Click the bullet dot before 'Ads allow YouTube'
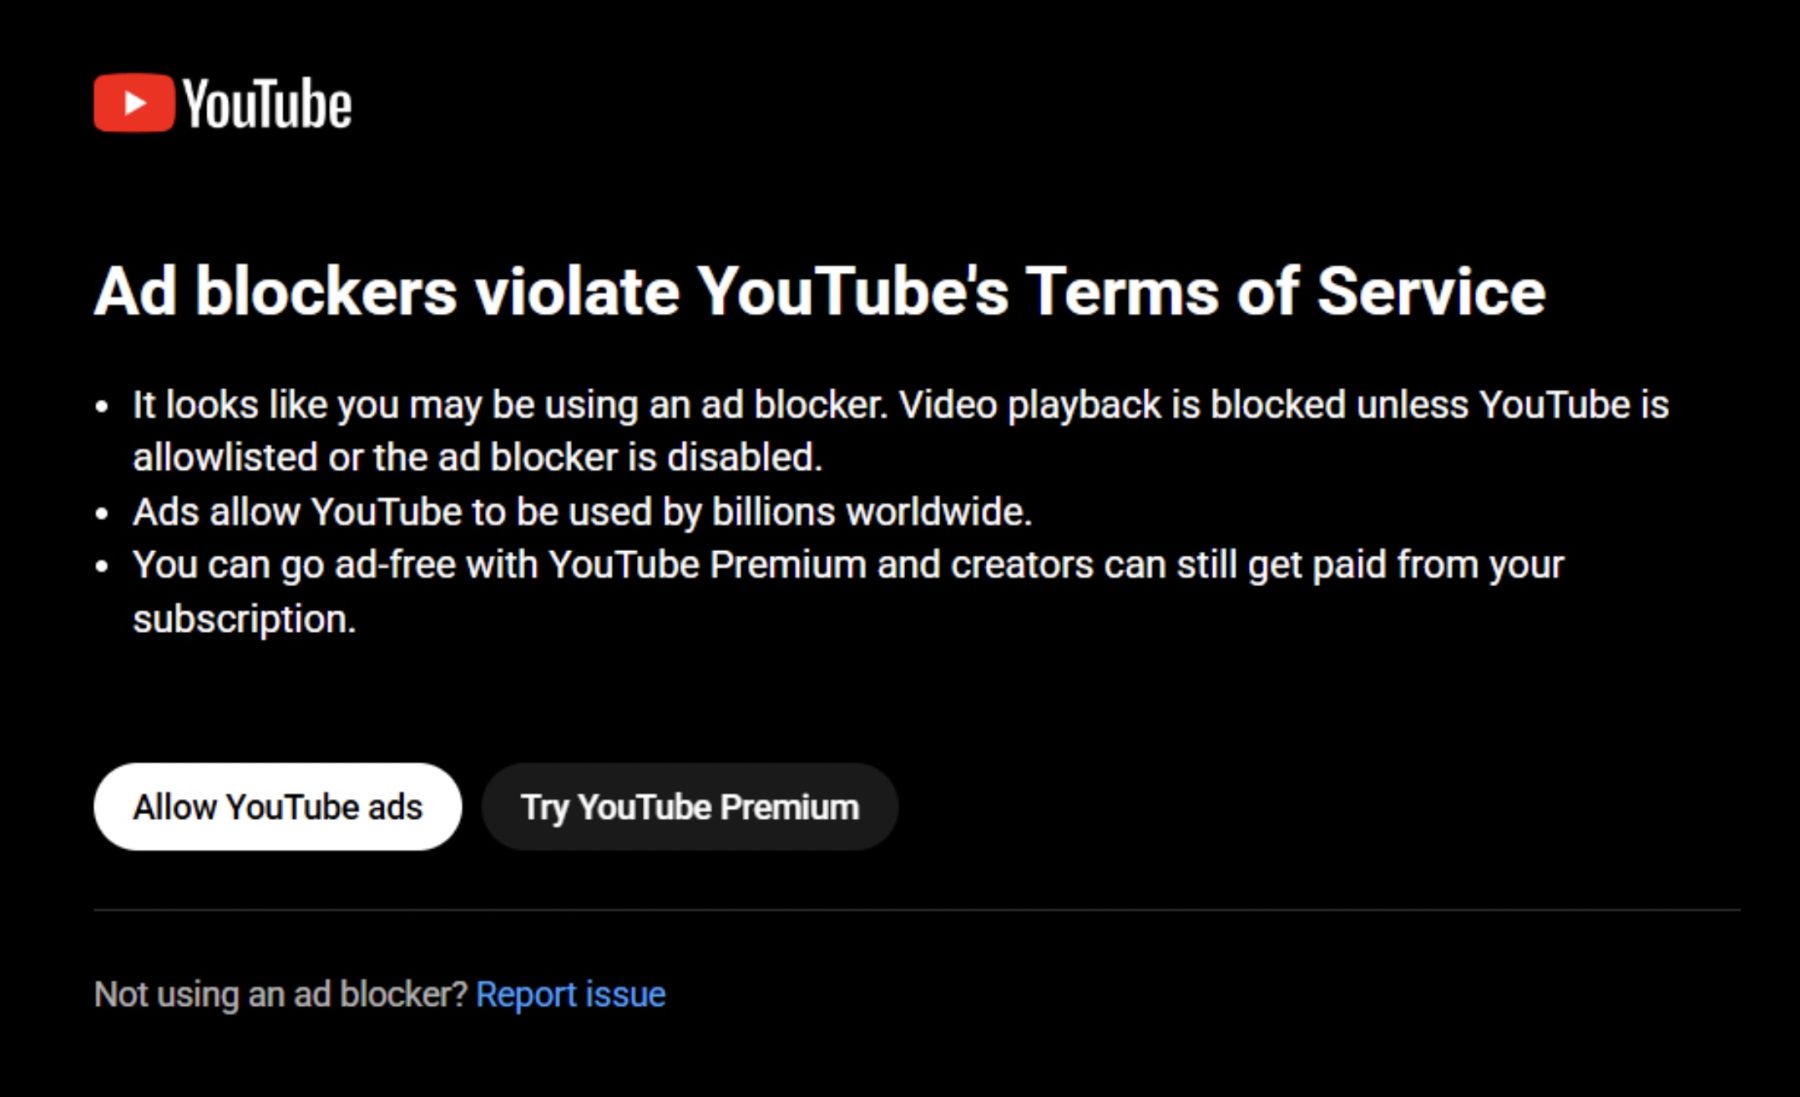The width and height of the screenshot is (1800, 1097). (x=101, y=514)
